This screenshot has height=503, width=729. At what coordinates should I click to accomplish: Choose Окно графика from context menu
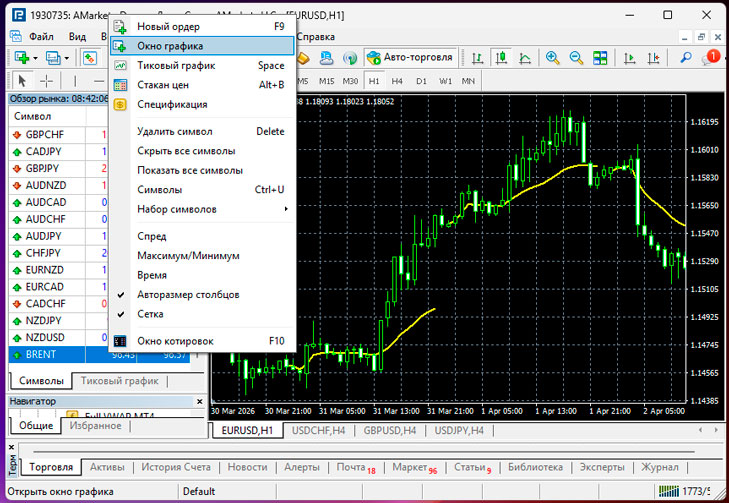[170, 46]
